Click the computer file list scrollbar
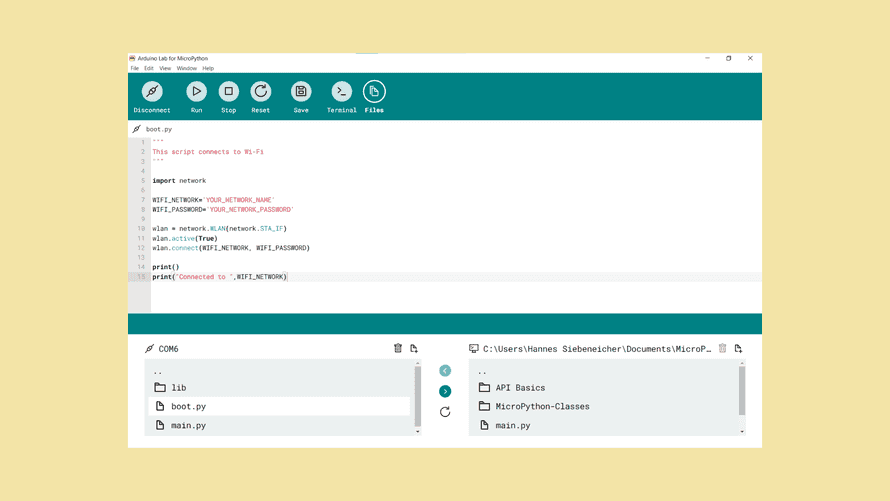Screen dimensions: 890x501 742,390
